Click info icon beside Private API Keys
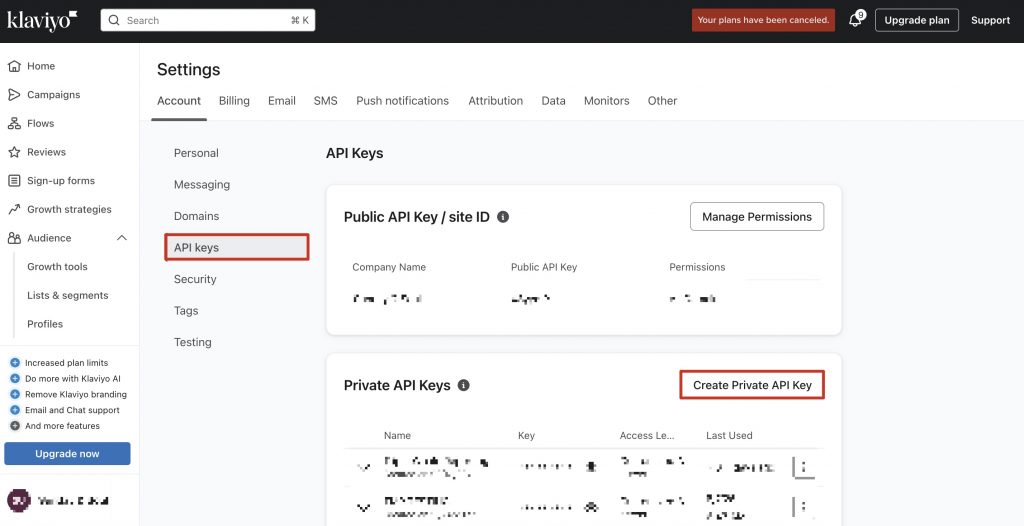The width and height of the screenshot is (1024, 526). (x=464, y=386)
